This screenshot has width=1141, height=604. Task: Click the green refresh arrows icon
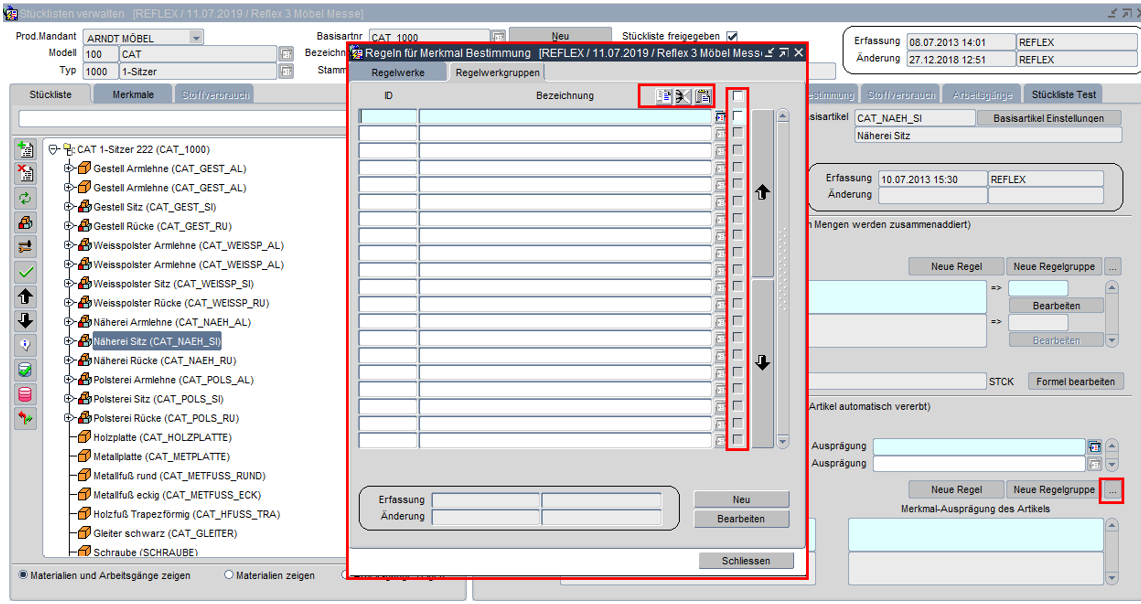(x=26, y=198)
